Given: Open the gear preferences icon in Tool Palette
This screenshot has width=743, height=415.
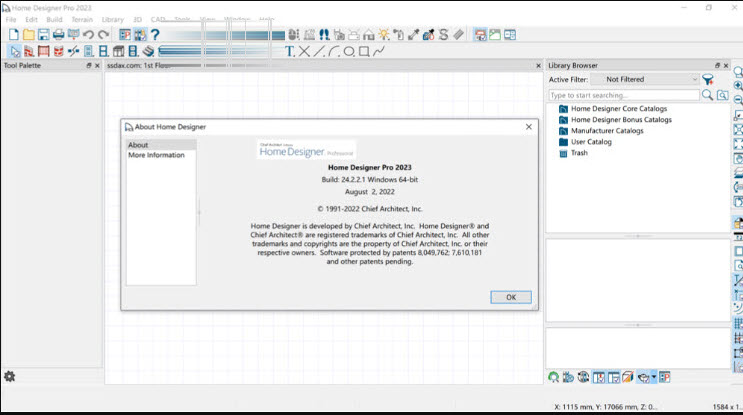Looking at the screenshot, I should pos(10,376).
